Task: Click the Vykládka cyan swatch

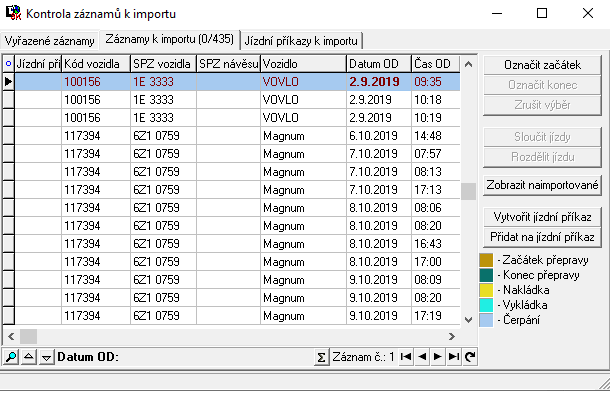Action: tap(486, 305)
